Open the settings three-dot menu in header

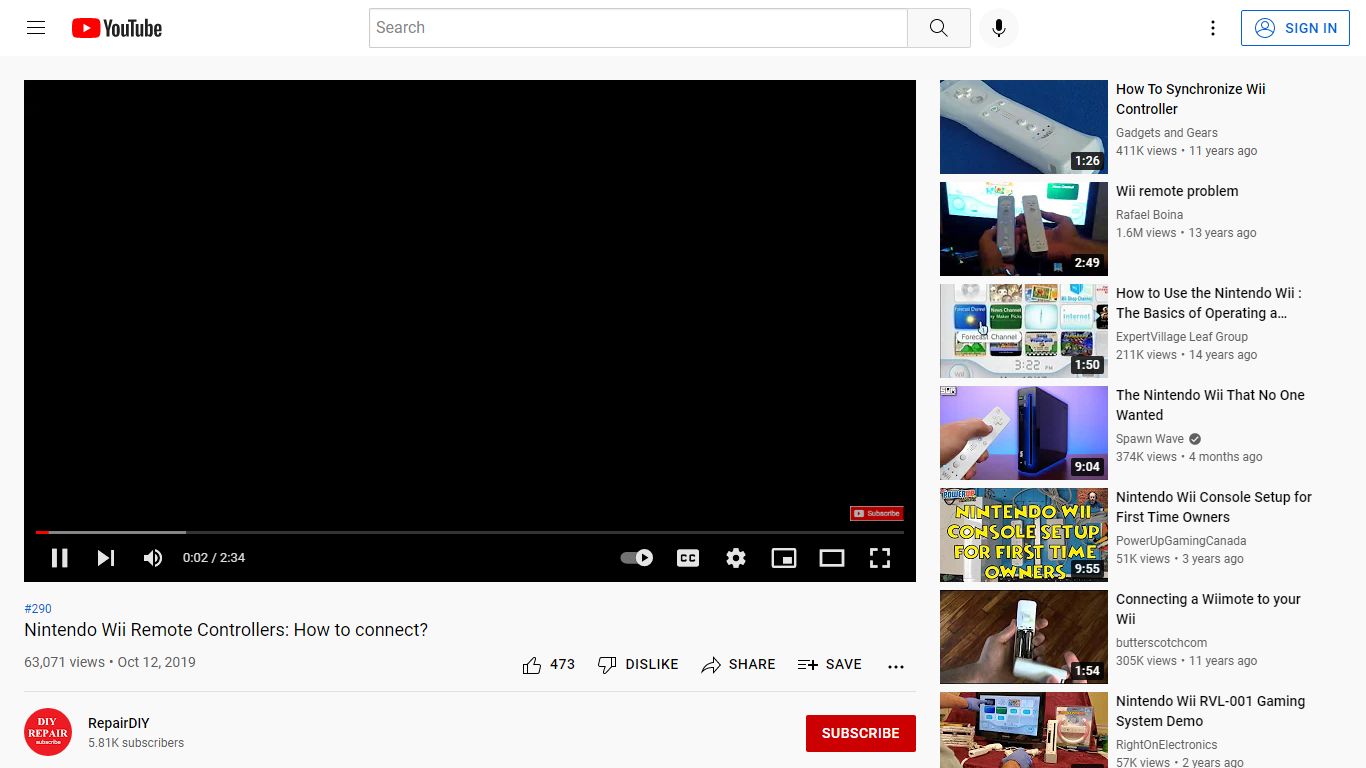[1212, 28]
